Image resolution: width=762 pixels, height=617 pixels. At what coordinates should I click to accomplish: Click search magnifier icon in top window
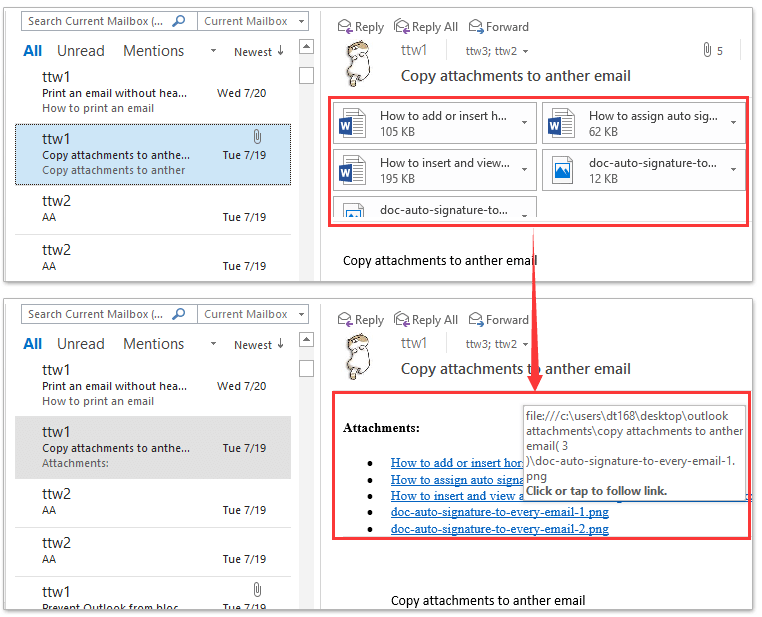pyautogui.click(x=179, y=21)
